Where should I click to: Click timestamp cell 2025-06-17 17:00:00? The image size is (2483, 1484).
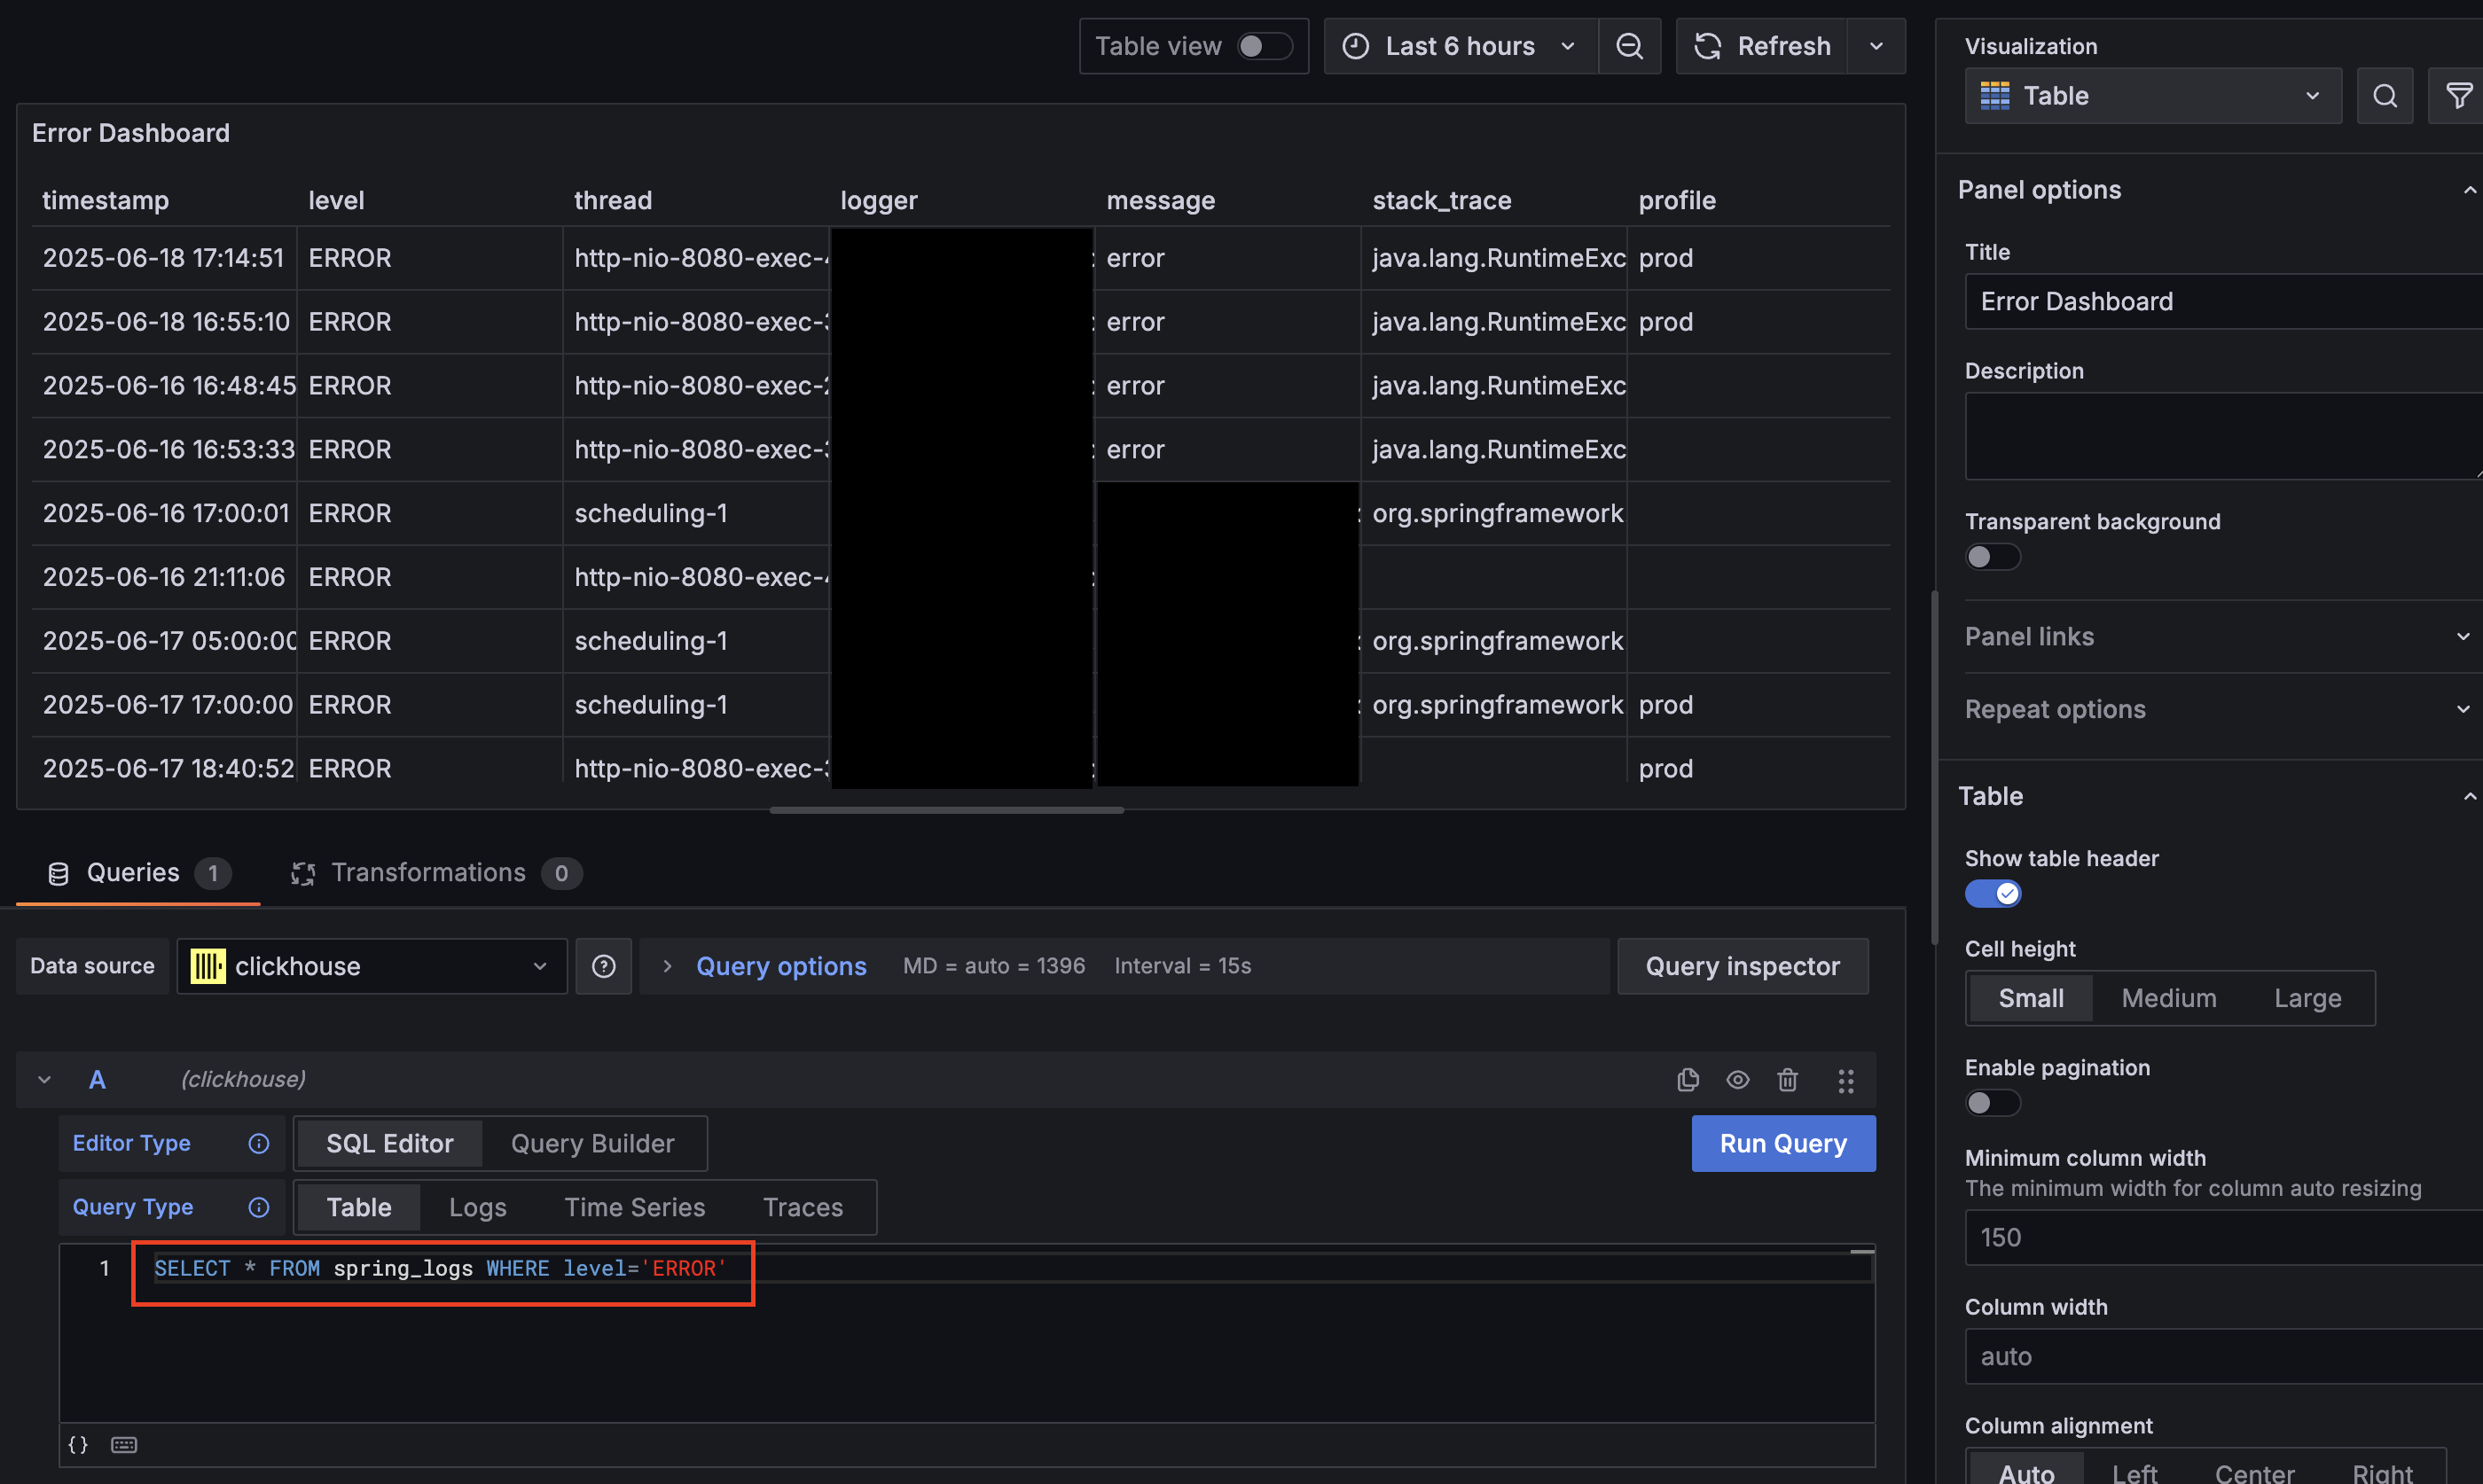164,705
